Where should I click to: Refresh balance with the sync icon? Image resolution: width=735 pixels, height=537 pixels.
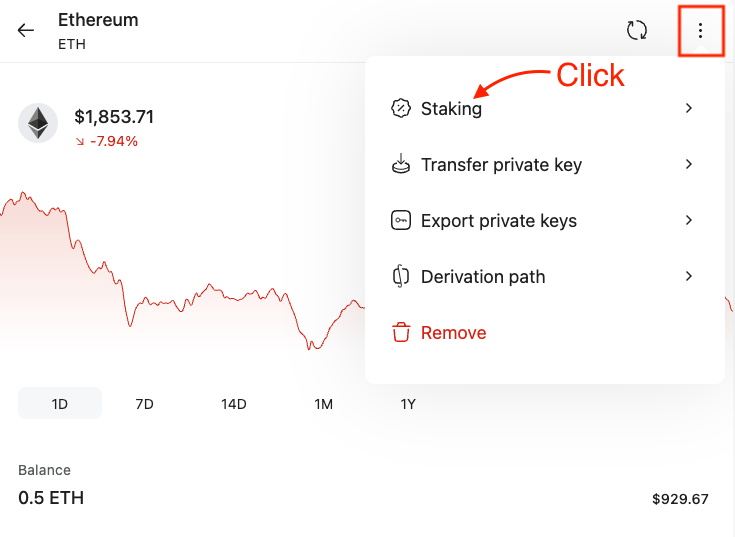[x=637, y=30]
